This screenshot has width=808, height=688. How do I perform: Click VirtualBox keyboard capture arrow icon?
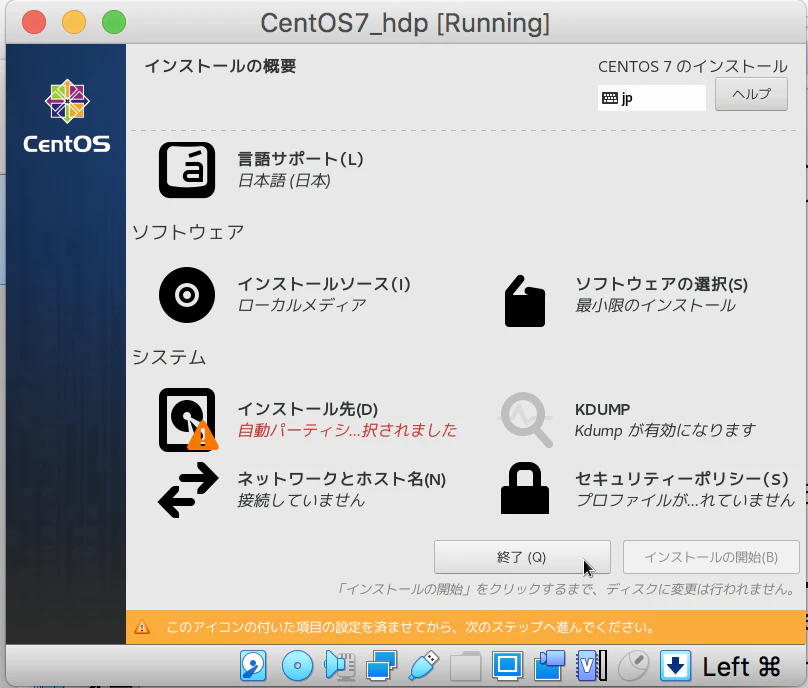click(675, 666)
